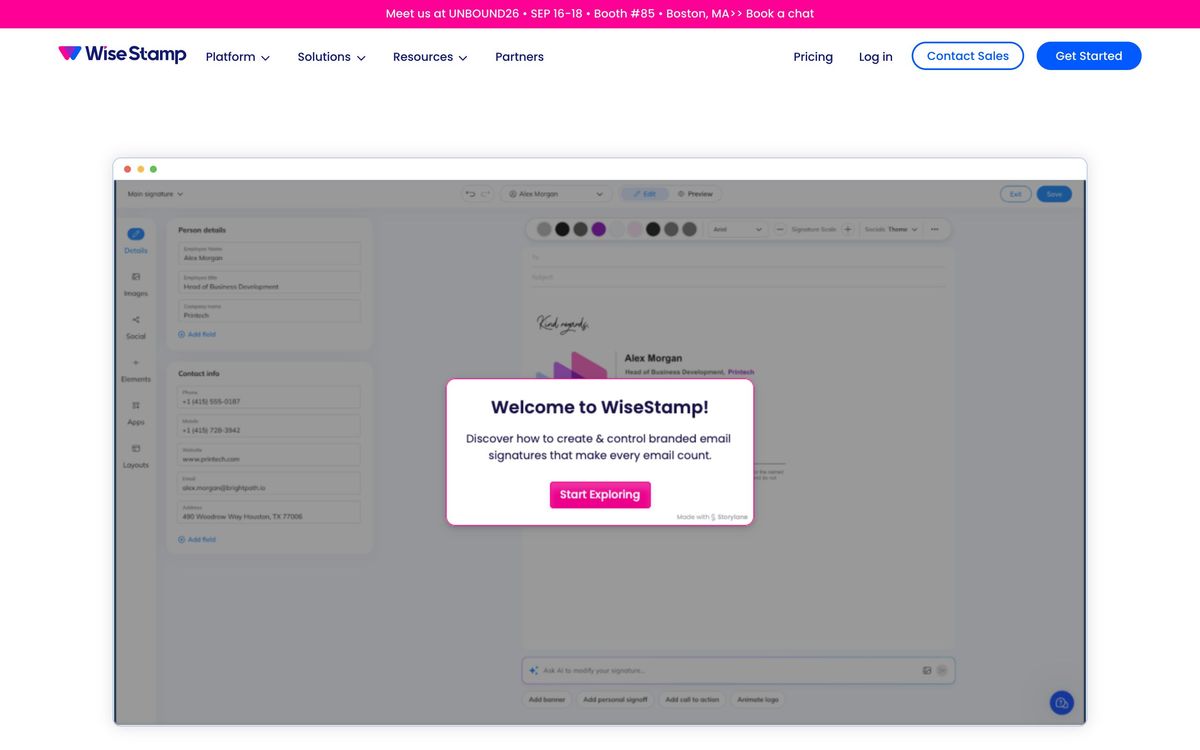Edit the Employee title field
1200x750 pixels.
pos(269,282)
